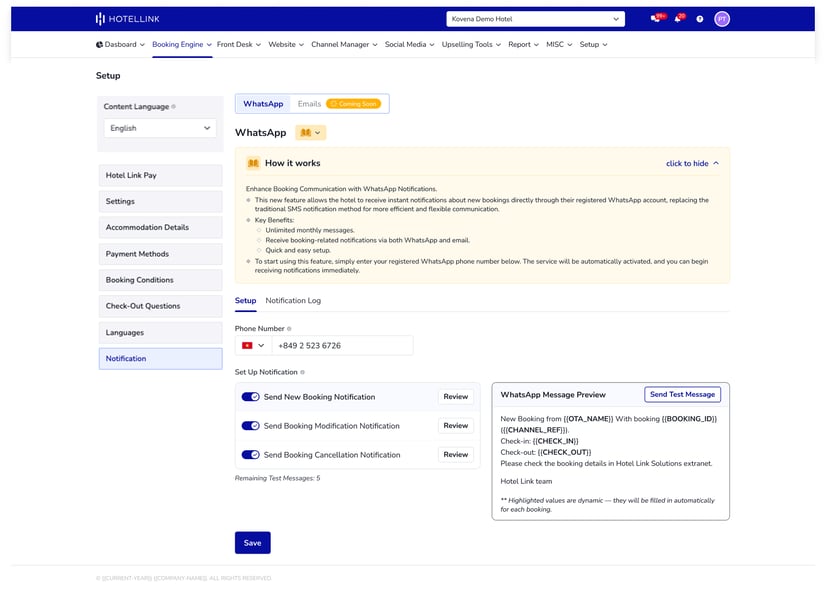The width and height of the screenshot is (826, 592).
Task: Click the Set Up Notification info icon
Action: [302, 372]
